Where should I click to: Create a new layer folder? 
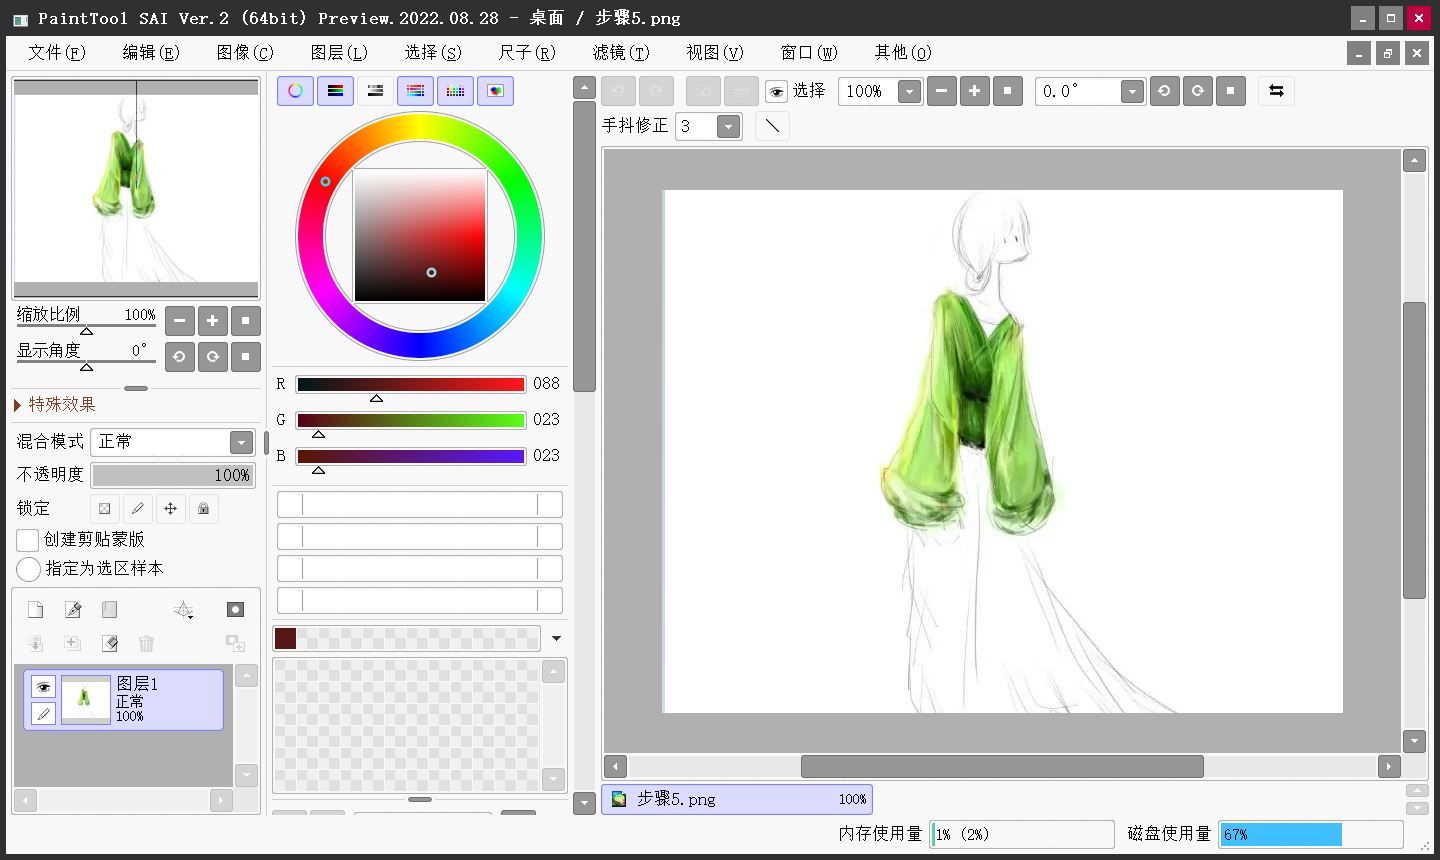tap(110, 610)
